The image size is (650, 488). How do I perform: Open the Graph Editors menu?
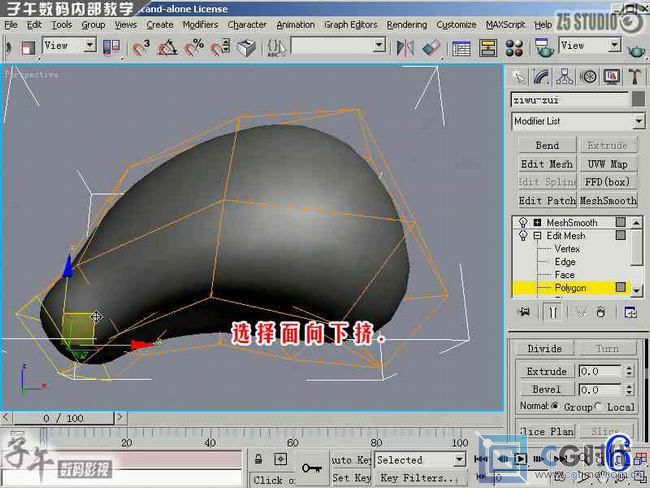tap(351, 25)
